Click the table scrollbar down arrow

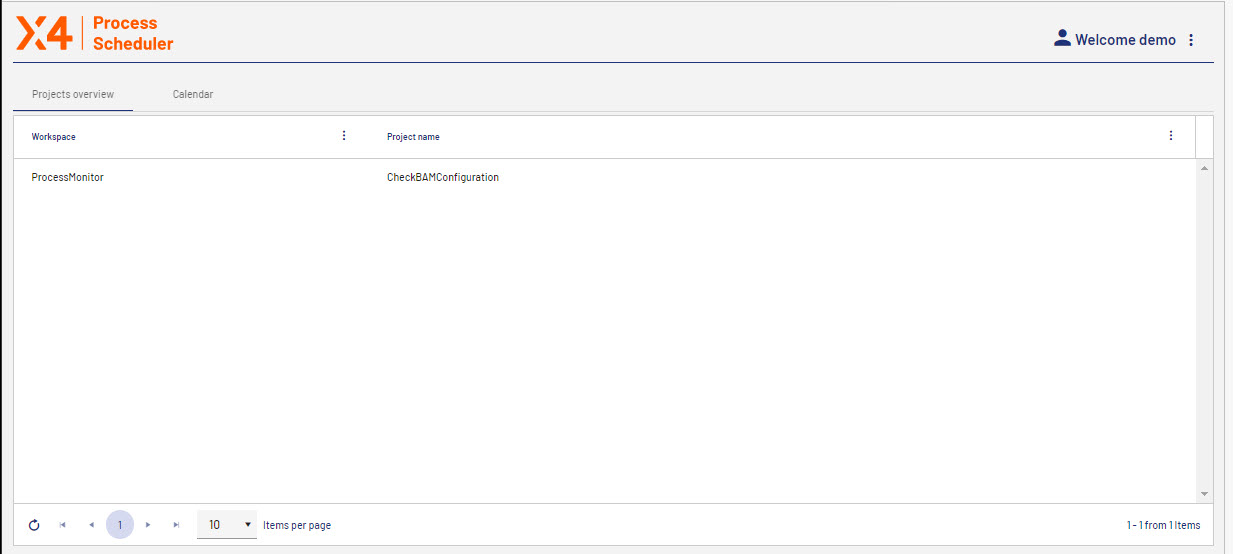(x=1204, y=493)
